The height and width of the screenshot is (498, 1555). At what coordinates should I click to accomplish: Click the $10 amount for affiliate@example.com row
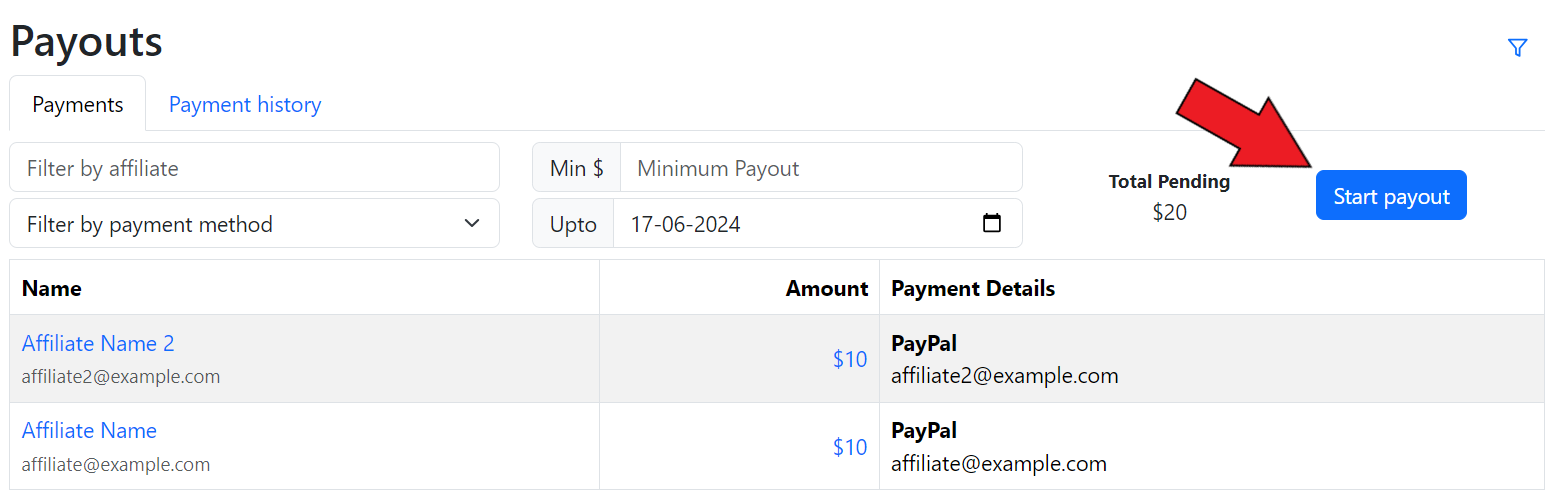(x=849, y=447)
